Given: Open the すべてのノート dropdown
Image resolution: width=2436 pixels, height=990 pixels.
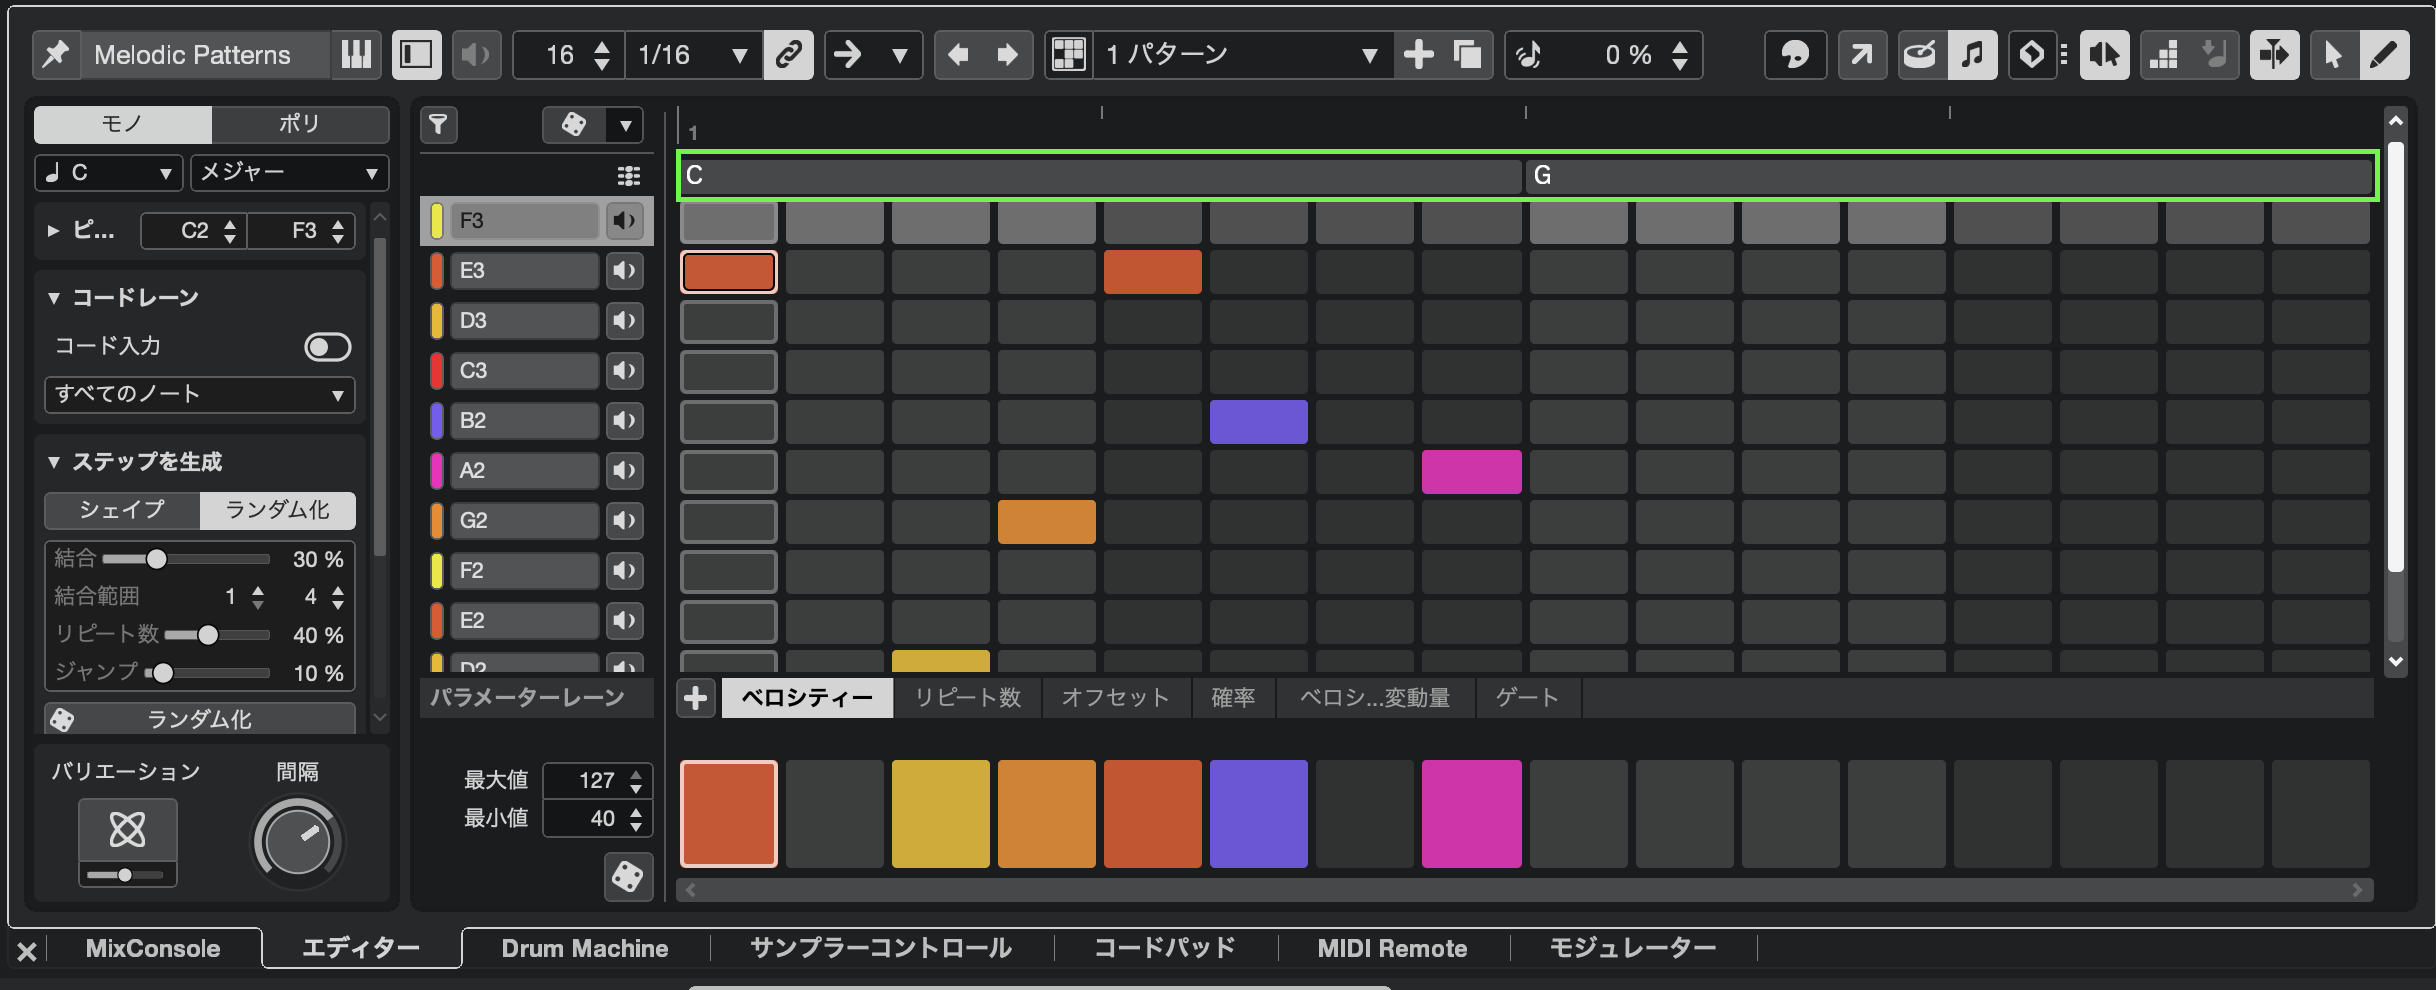Looking at the screenshot, I should tap(199, 394).
